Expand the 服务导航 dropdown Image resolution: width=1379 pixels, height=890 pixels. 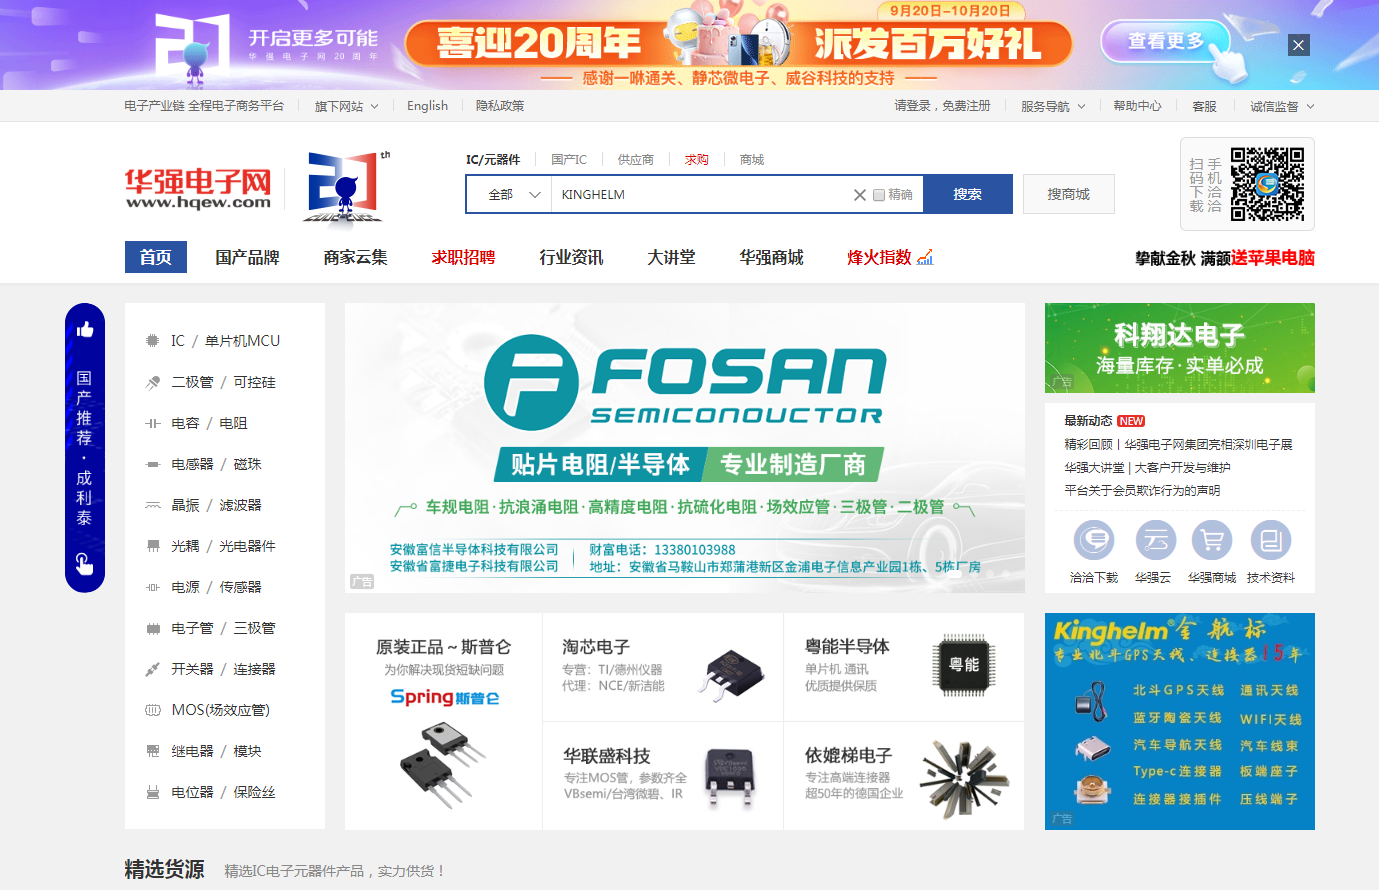pyautogui.click(x=1052, y=106)
